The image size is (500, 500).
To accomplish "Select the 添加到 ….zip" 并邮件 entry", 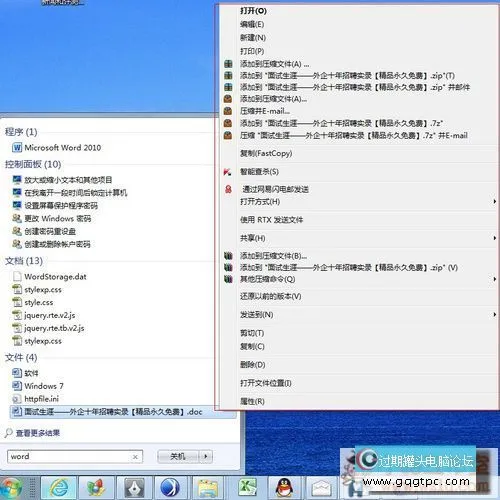I will [x=355, y=87].
